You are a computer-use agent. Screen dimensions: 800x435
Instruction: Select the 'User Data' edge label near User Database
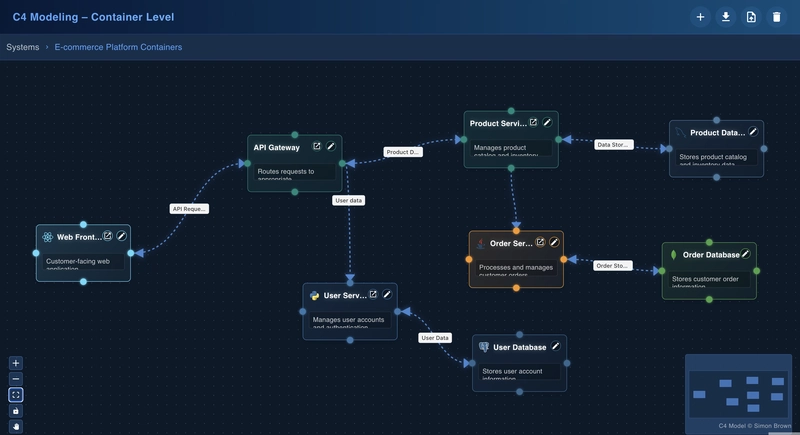click(435, 338)
